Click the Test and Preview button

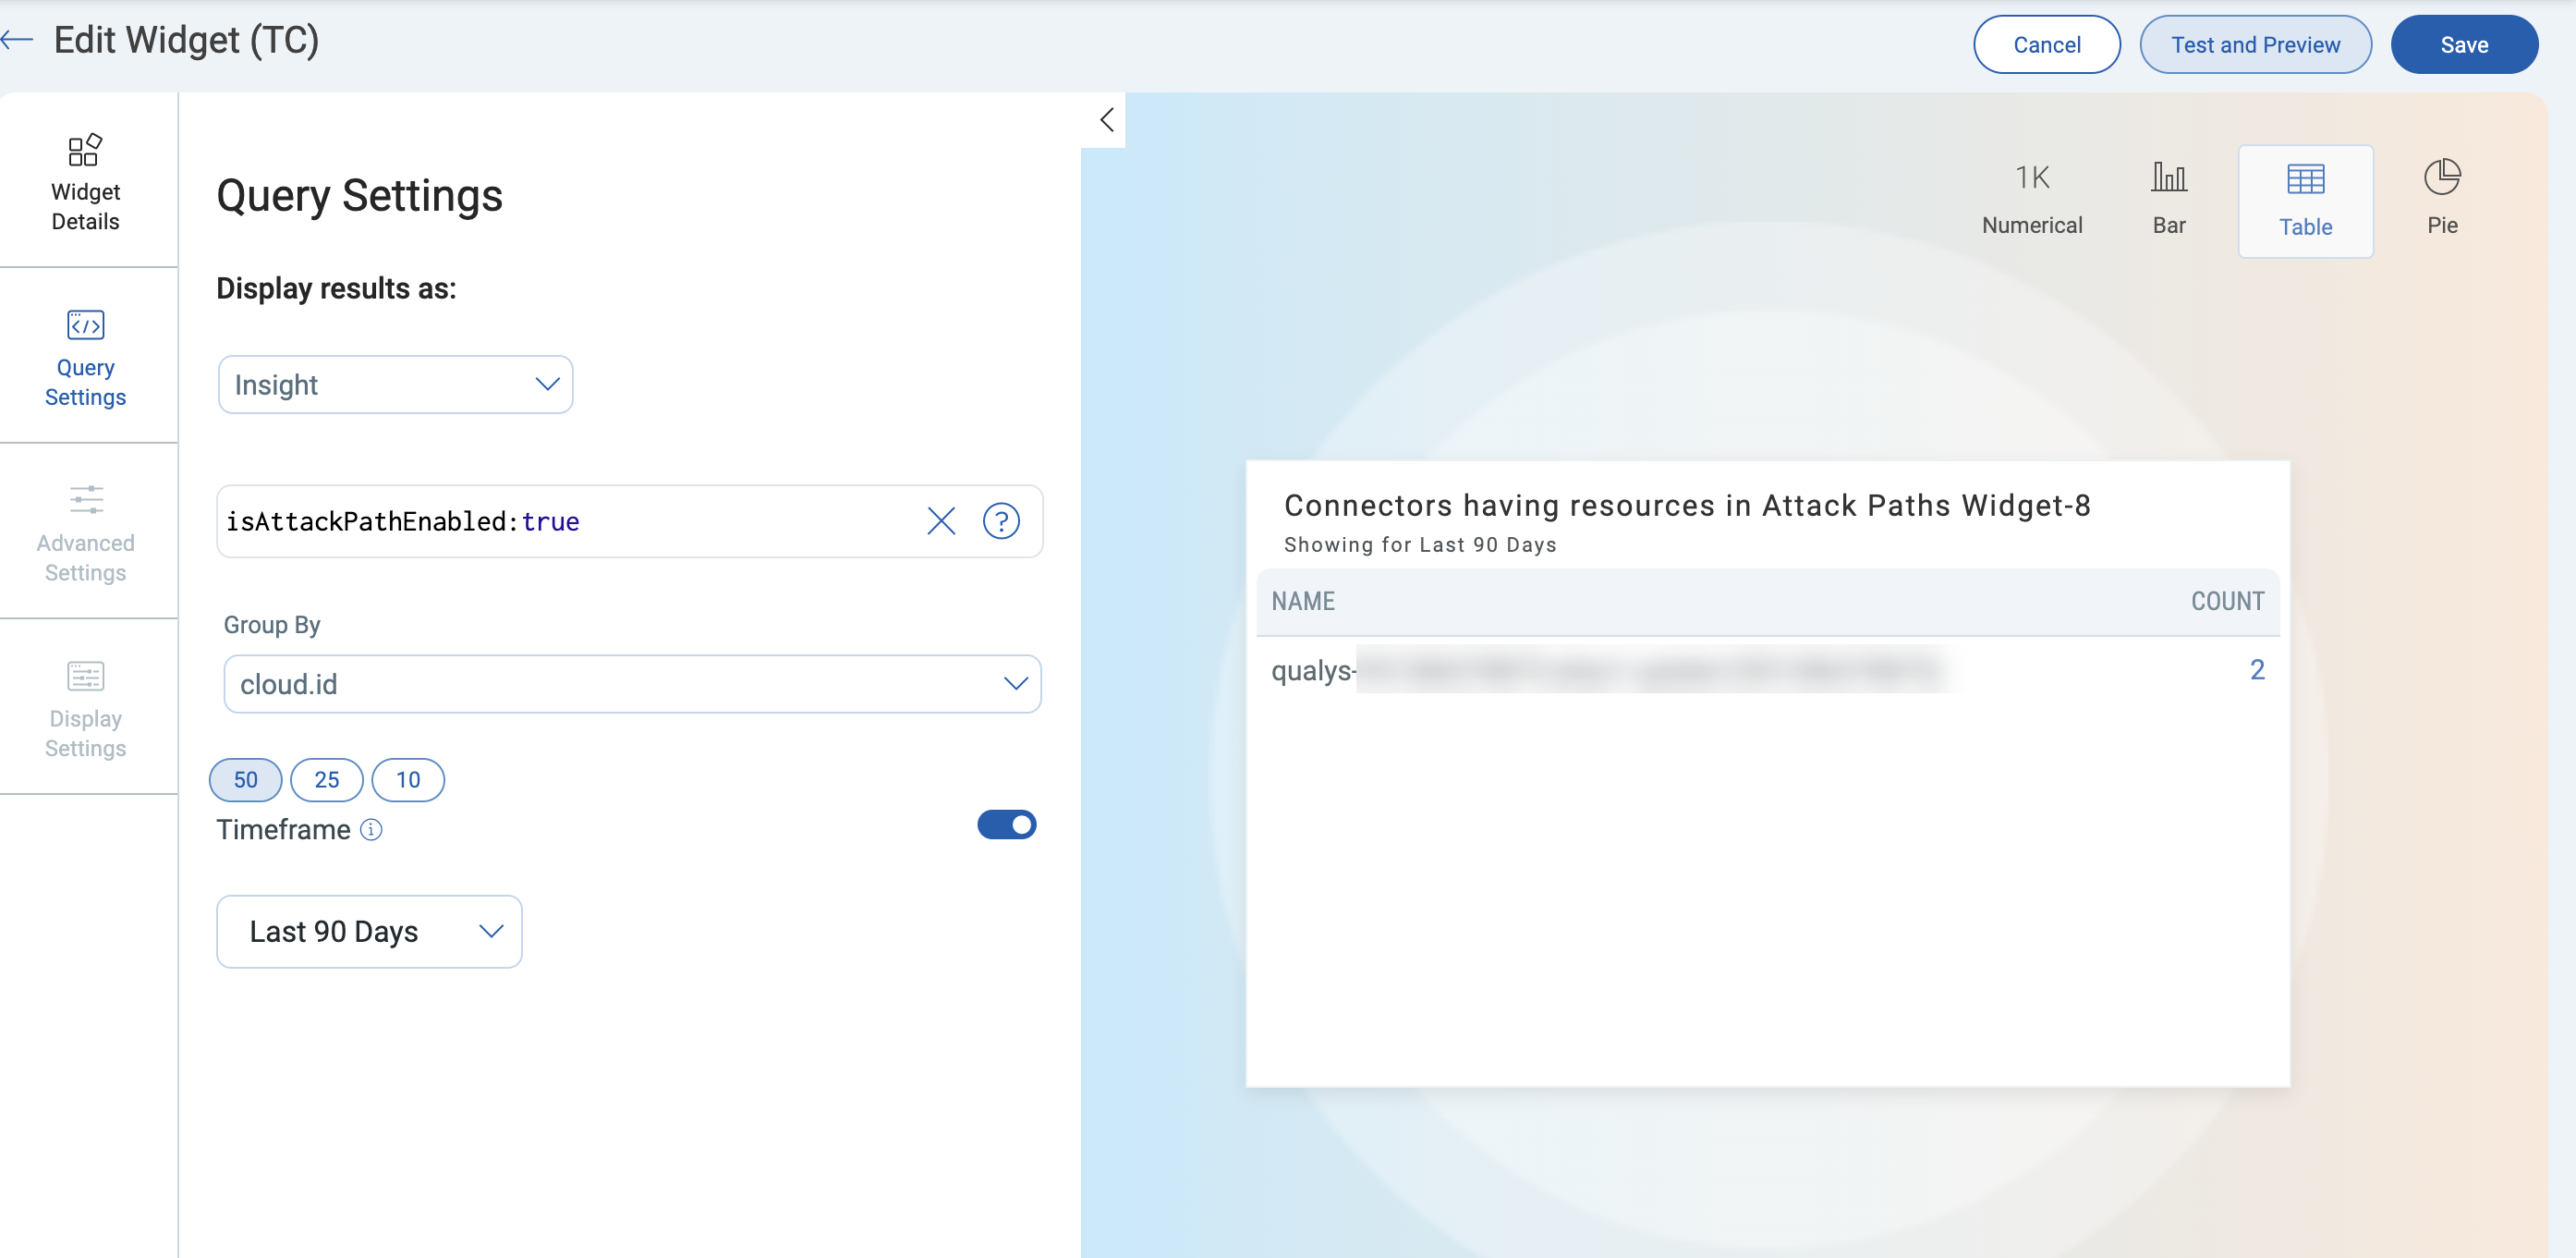pos(2255,45)
